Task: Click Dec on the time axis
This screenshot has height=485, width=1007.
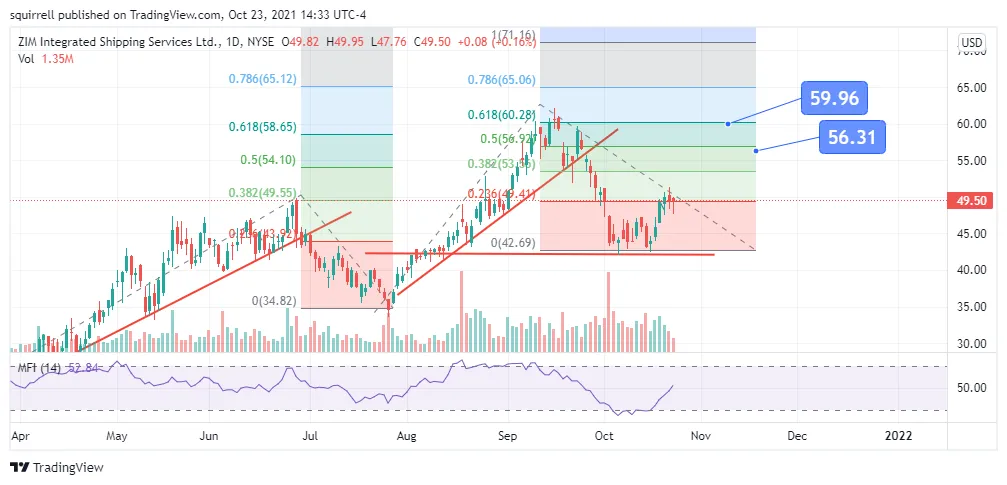Action: [796, 436]
